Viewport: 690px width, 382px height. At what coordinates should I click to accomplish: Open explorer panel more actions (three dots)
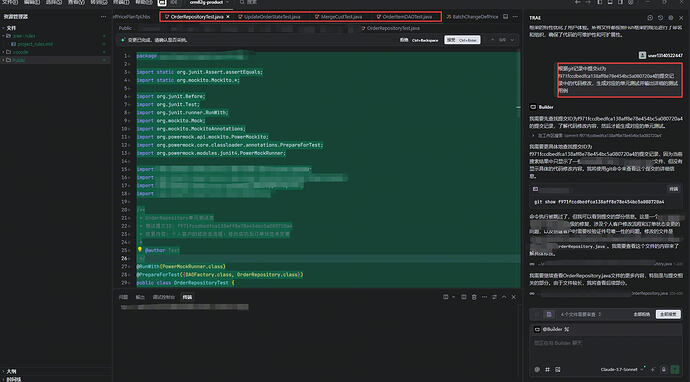click(x=103, y=17)
